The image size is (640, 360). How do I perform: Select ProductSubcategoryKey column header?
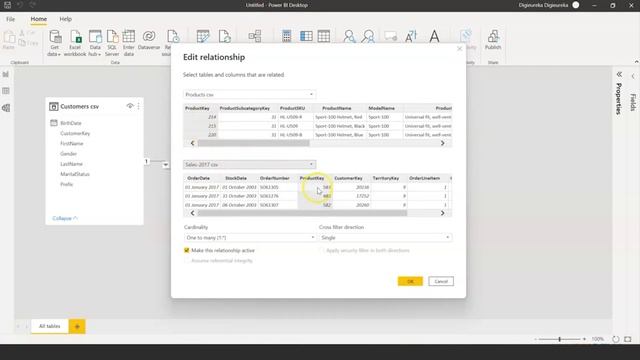[245, 108]
